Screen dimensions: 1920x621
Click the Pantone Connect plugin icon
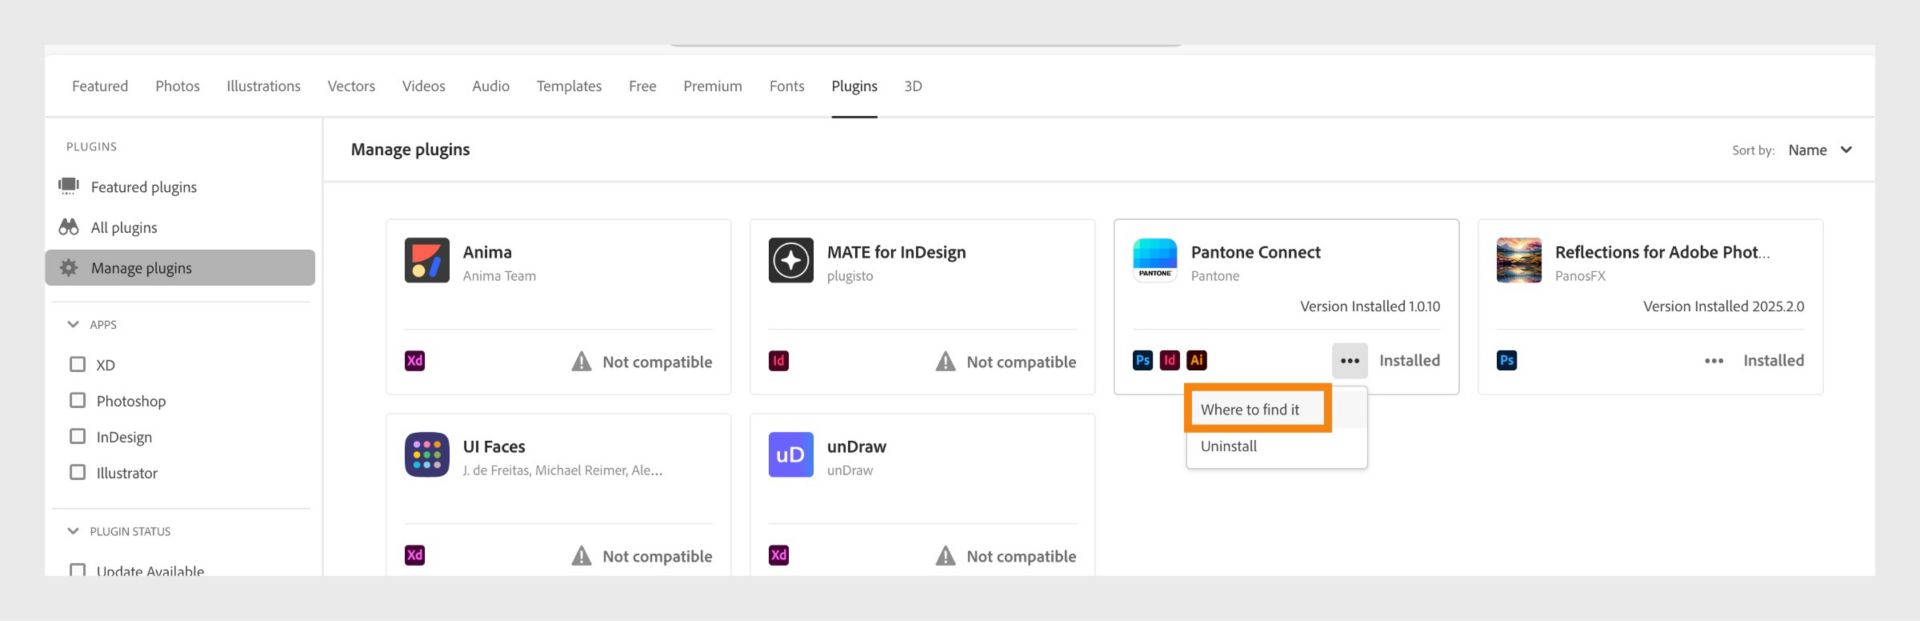1155,261
